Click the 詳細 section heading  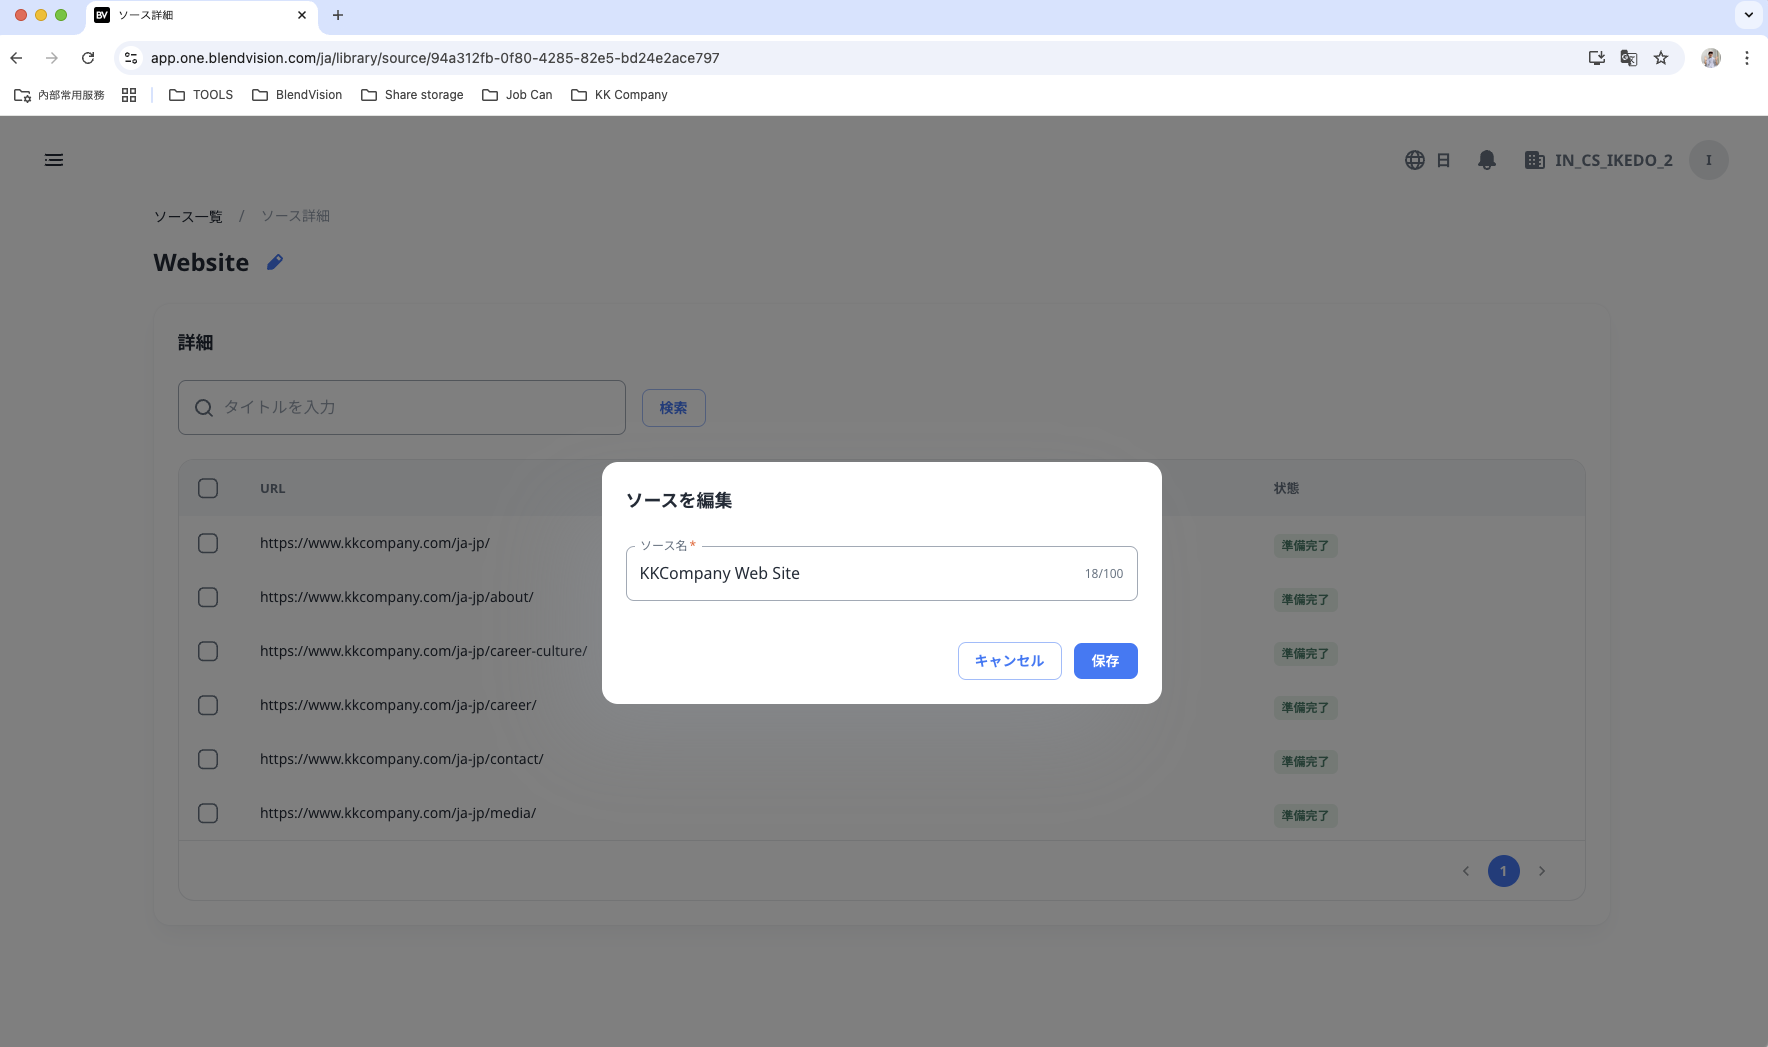coord(196,343)
